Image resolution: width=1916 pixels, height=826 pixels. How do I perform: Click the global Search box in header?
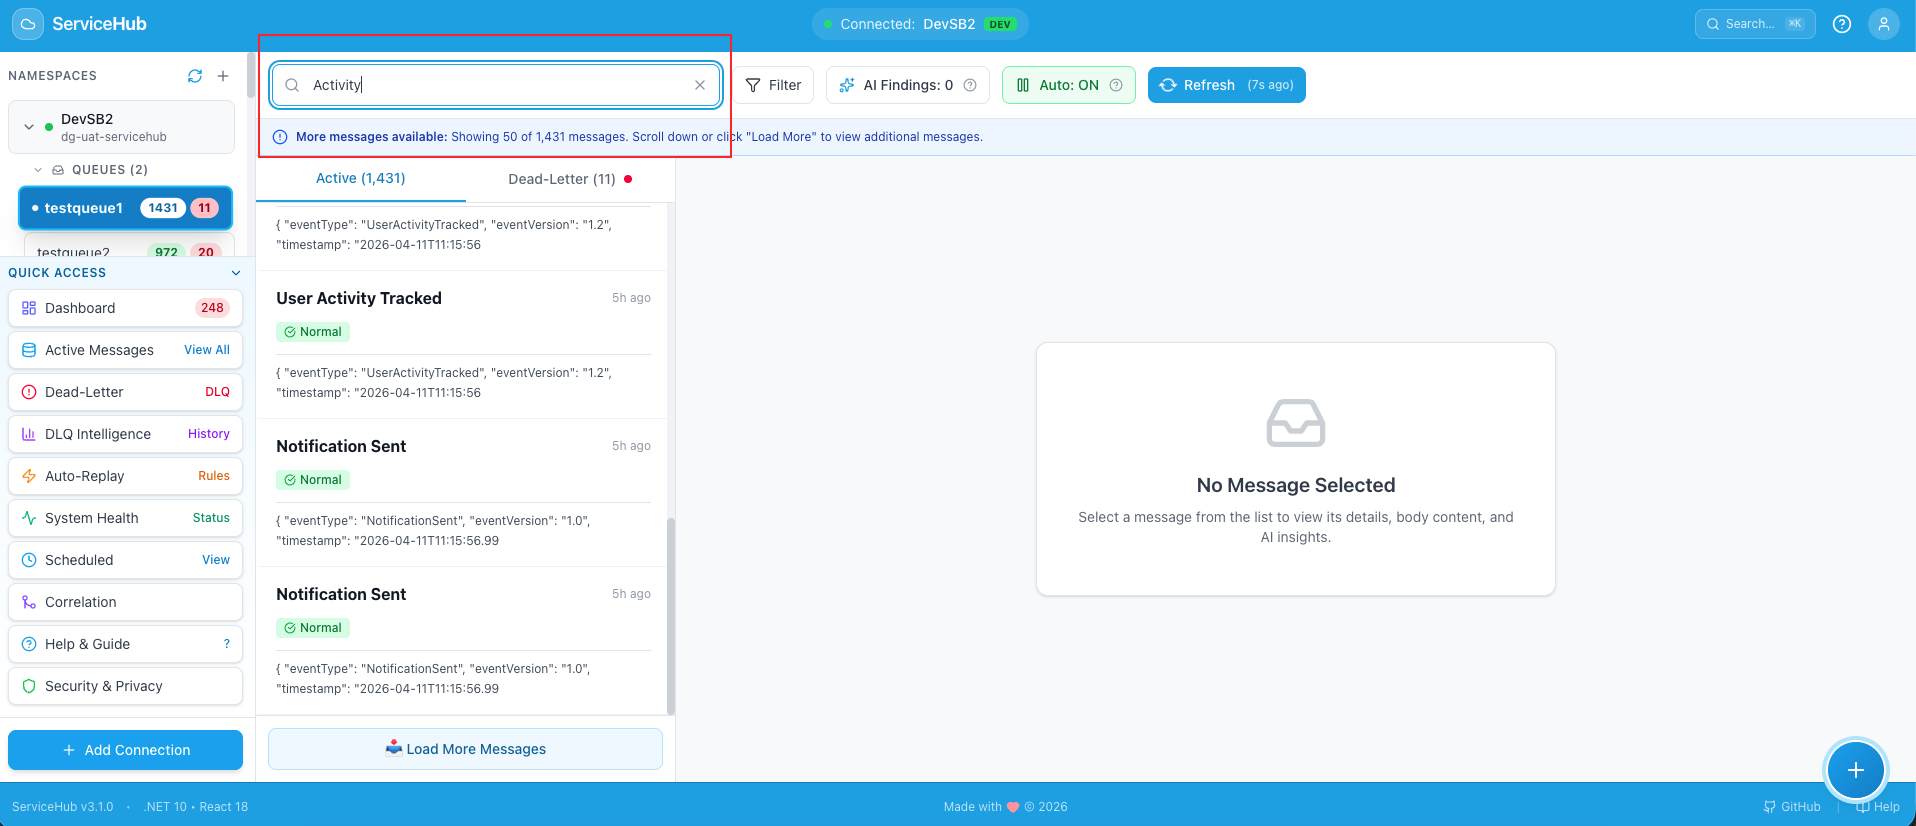point(1755,24)
